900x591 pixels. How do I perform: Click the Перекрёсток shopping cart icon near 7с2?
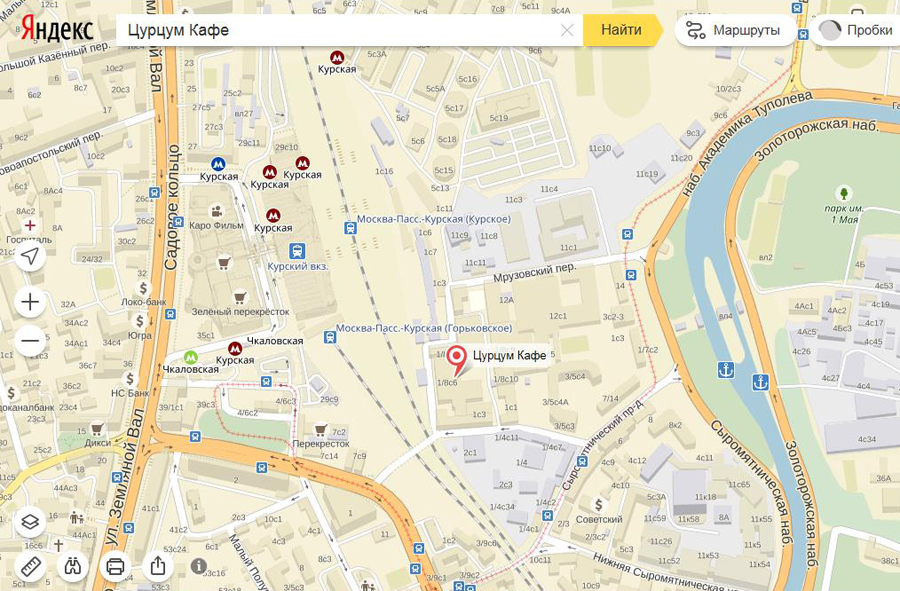(x=321, y=430)
